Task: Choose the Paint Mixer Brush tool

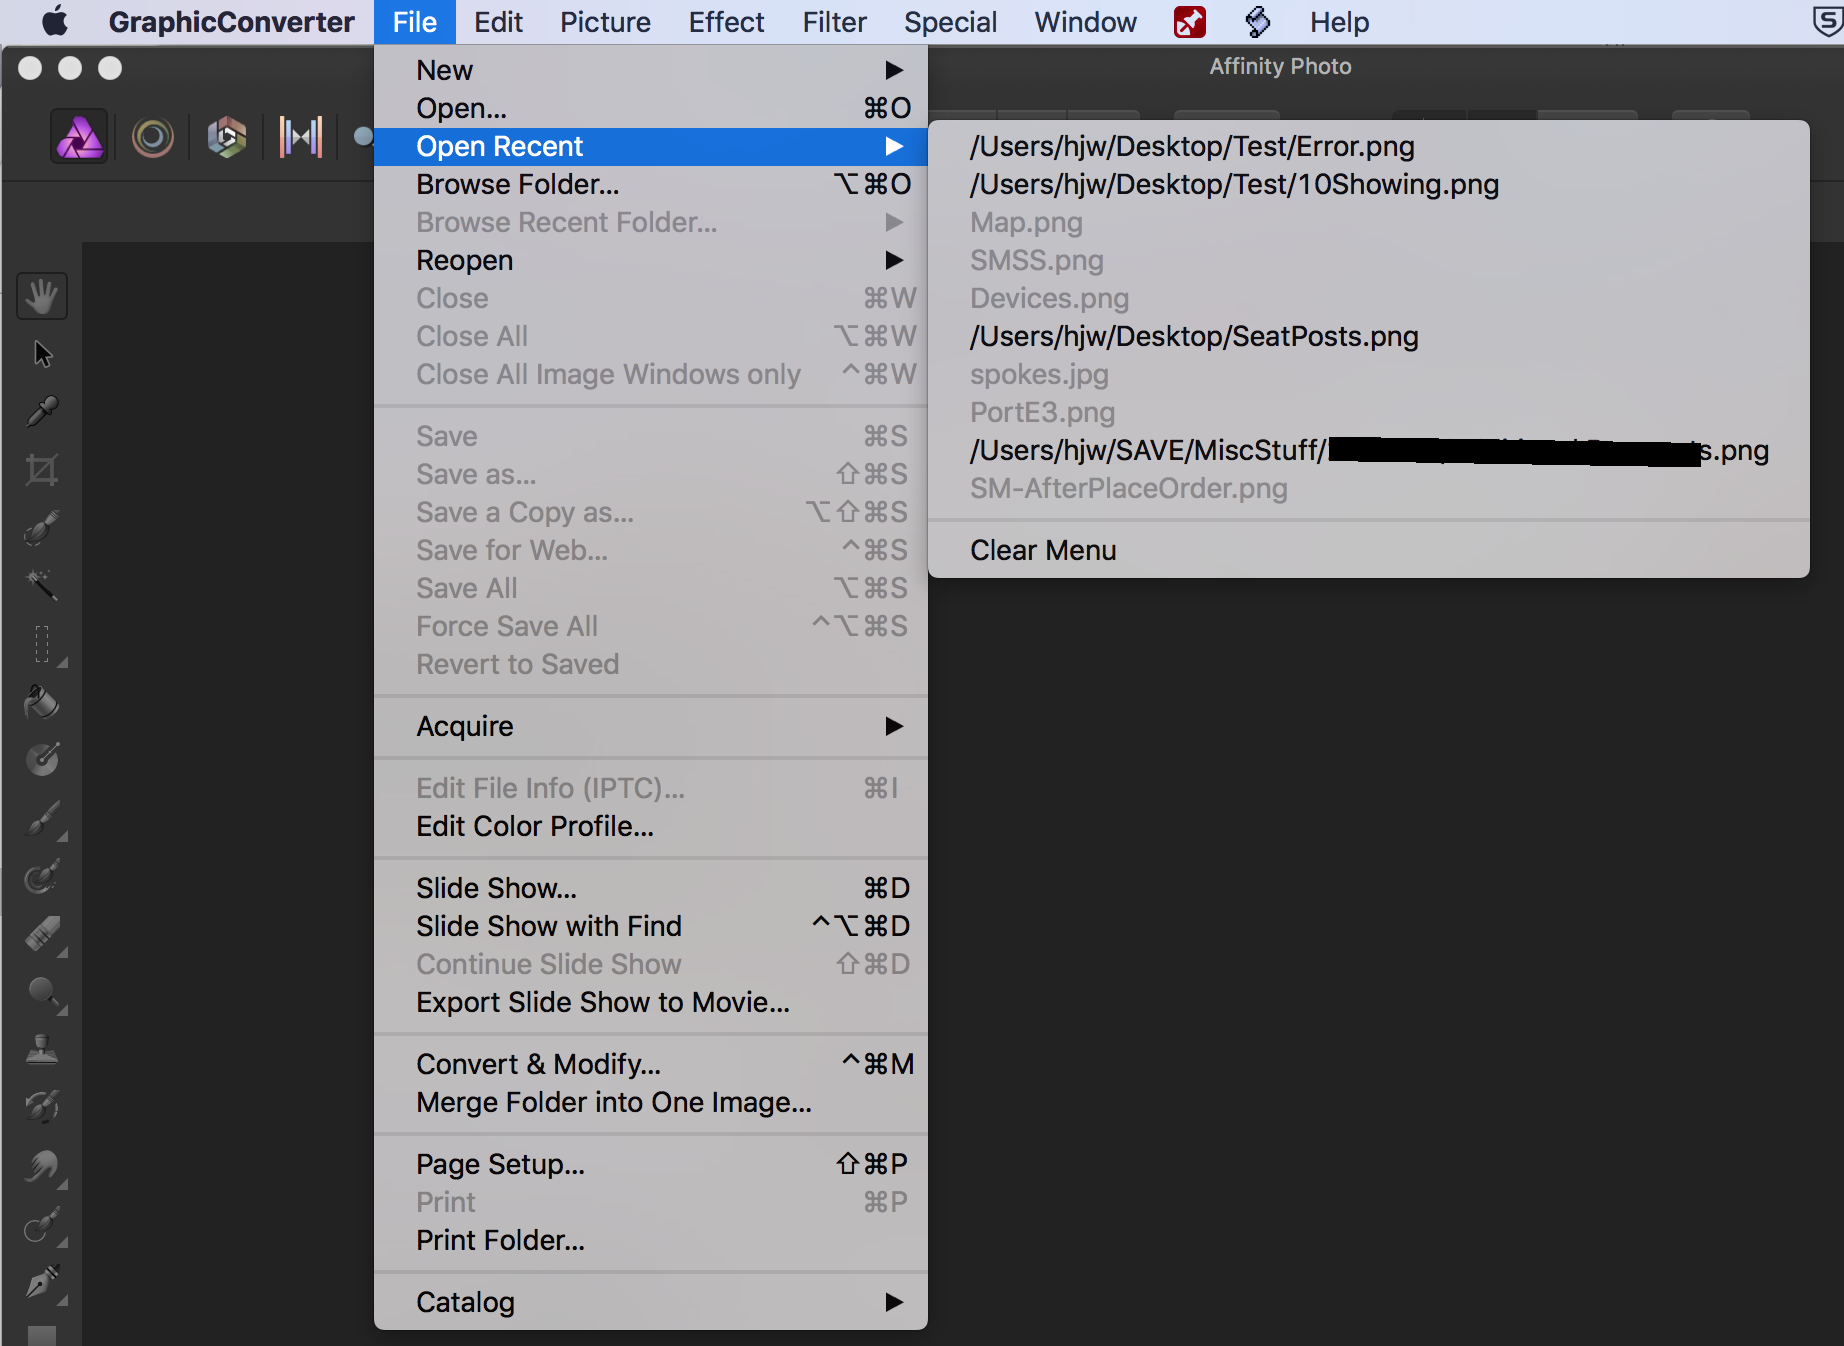Action: coord(42,877)
